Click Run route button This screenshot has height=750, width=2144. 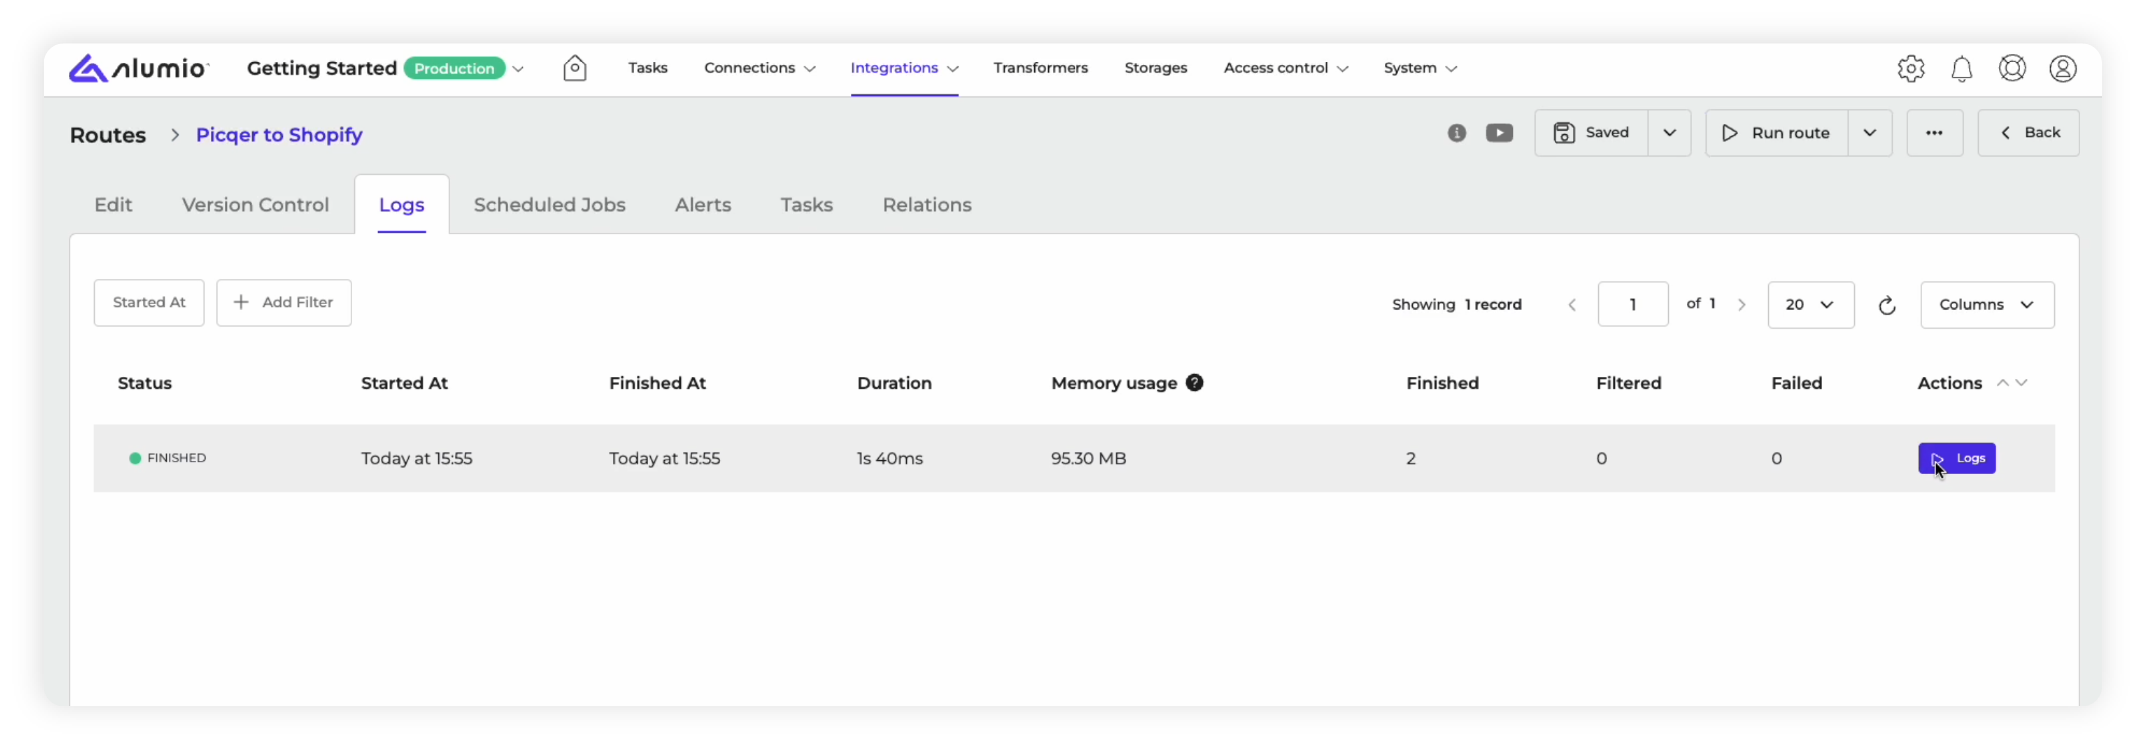(x=1777, y=133)
